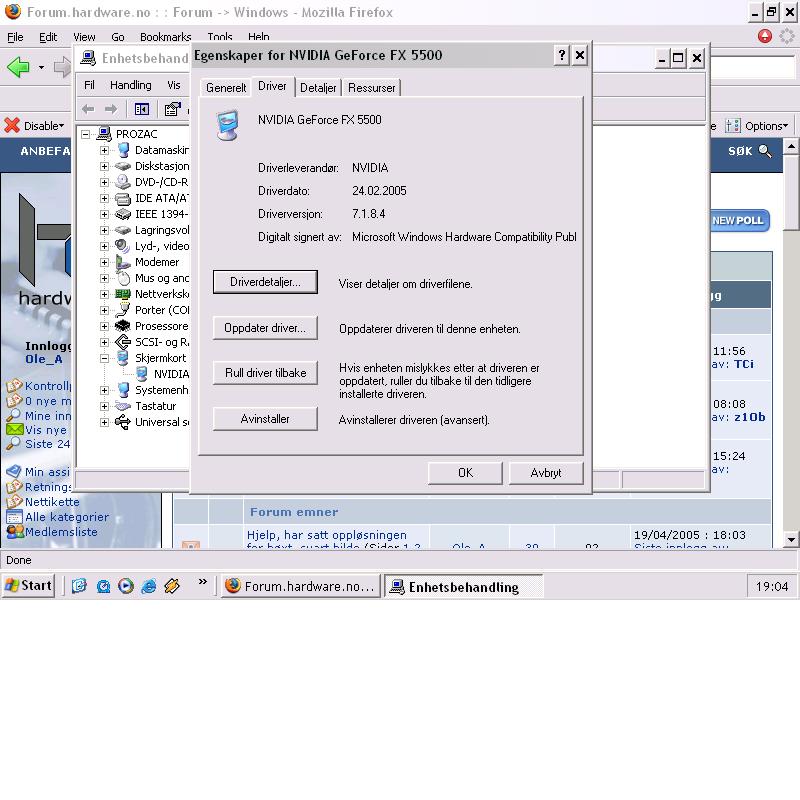800x800 pixels.
Task: Click properties icon in Enhetsbehandling toolbar
Action: (172, 109)
